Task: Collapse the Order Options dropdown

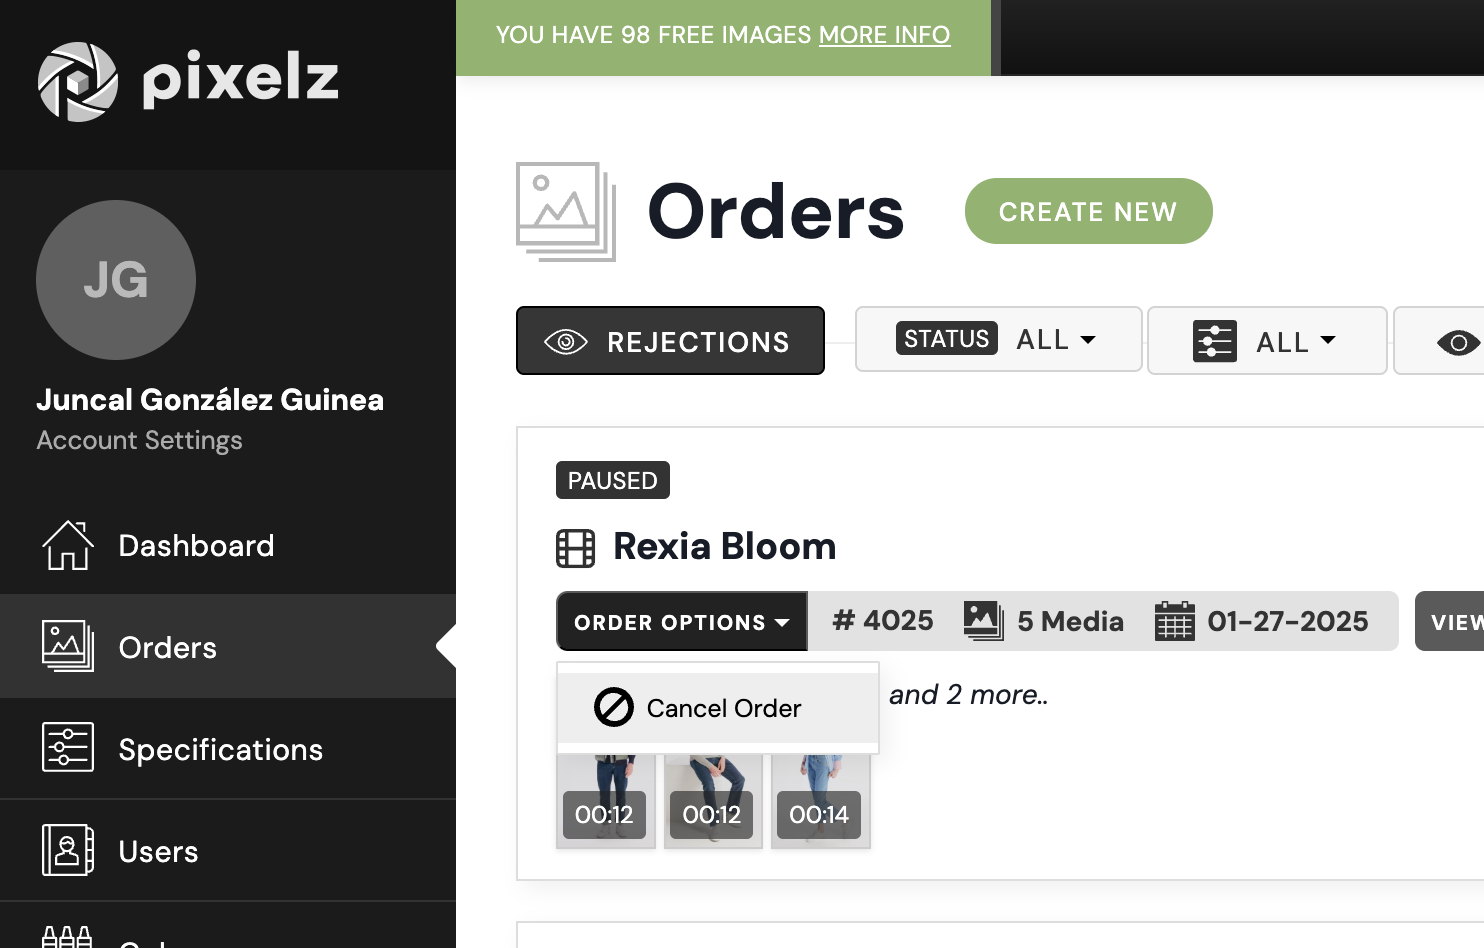Action: (x=682, y=622)
